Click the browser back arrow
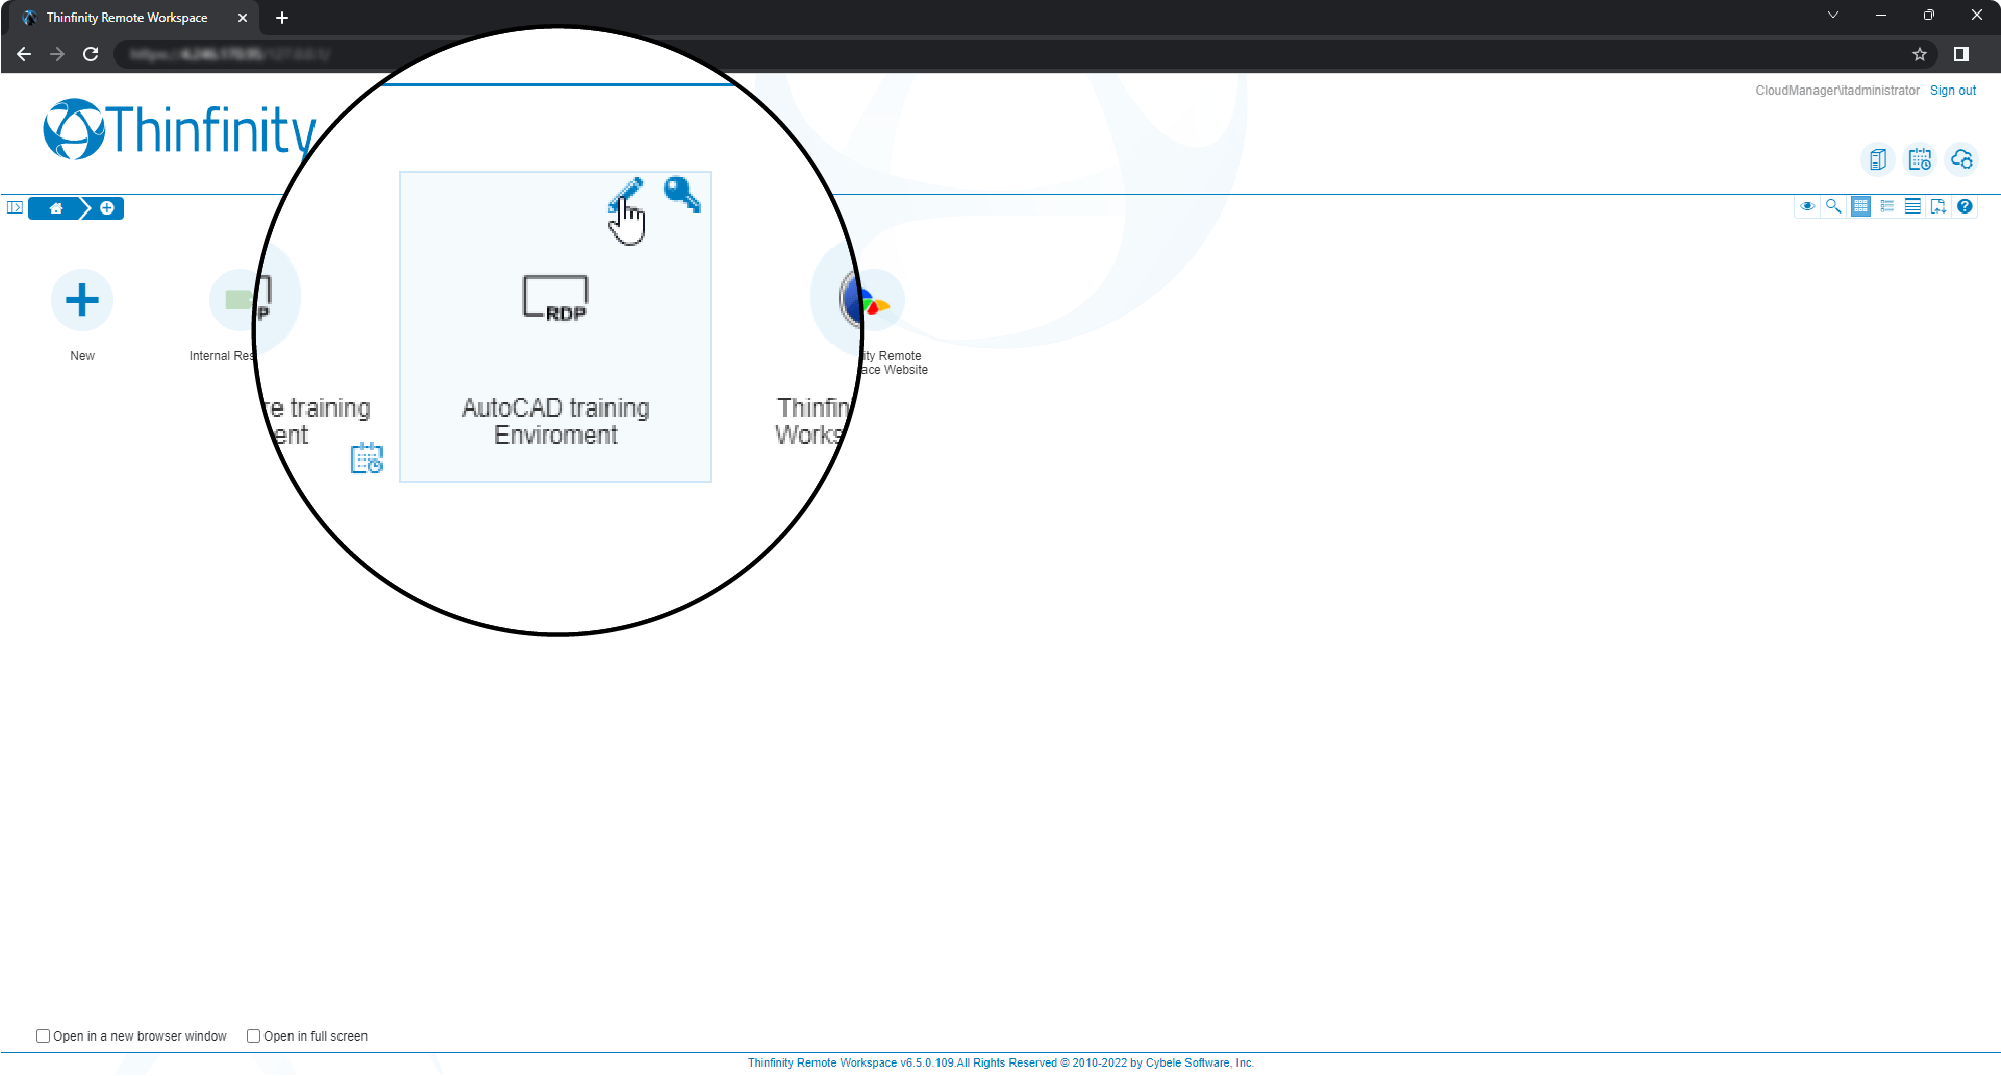 24,54
